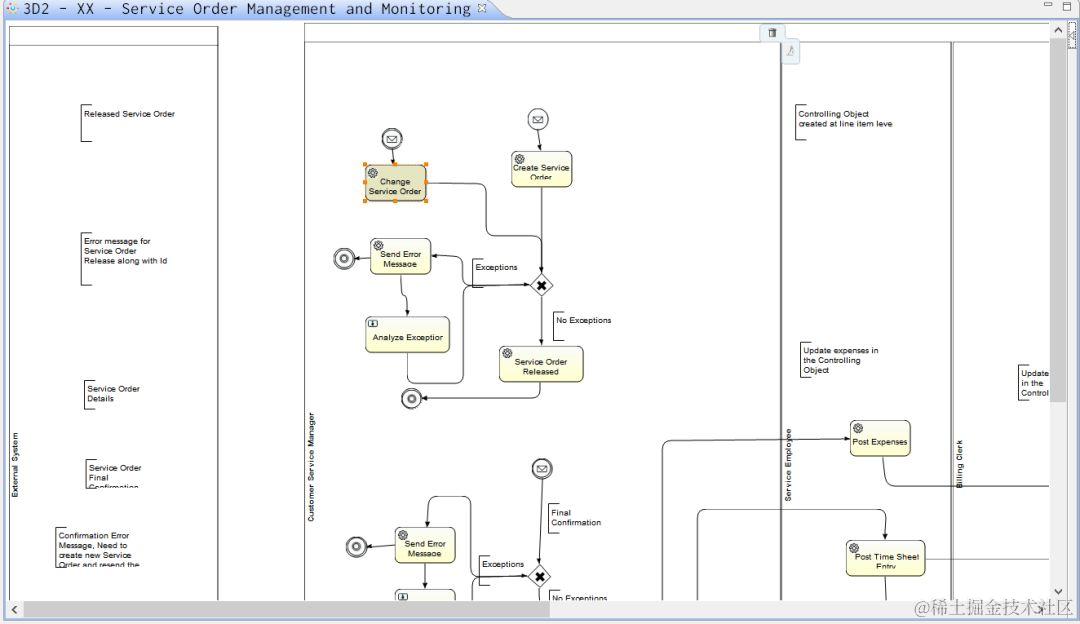Screen dimensions: 1080x624
Task: Click end event left of upper Send Error Message
Action: point(344,258)
